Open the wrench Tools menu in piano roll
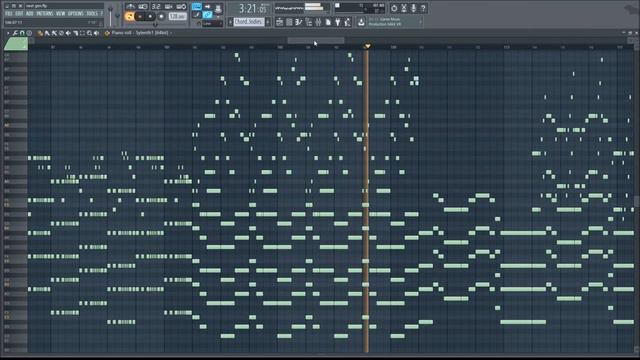 click(x=15, y=33)
